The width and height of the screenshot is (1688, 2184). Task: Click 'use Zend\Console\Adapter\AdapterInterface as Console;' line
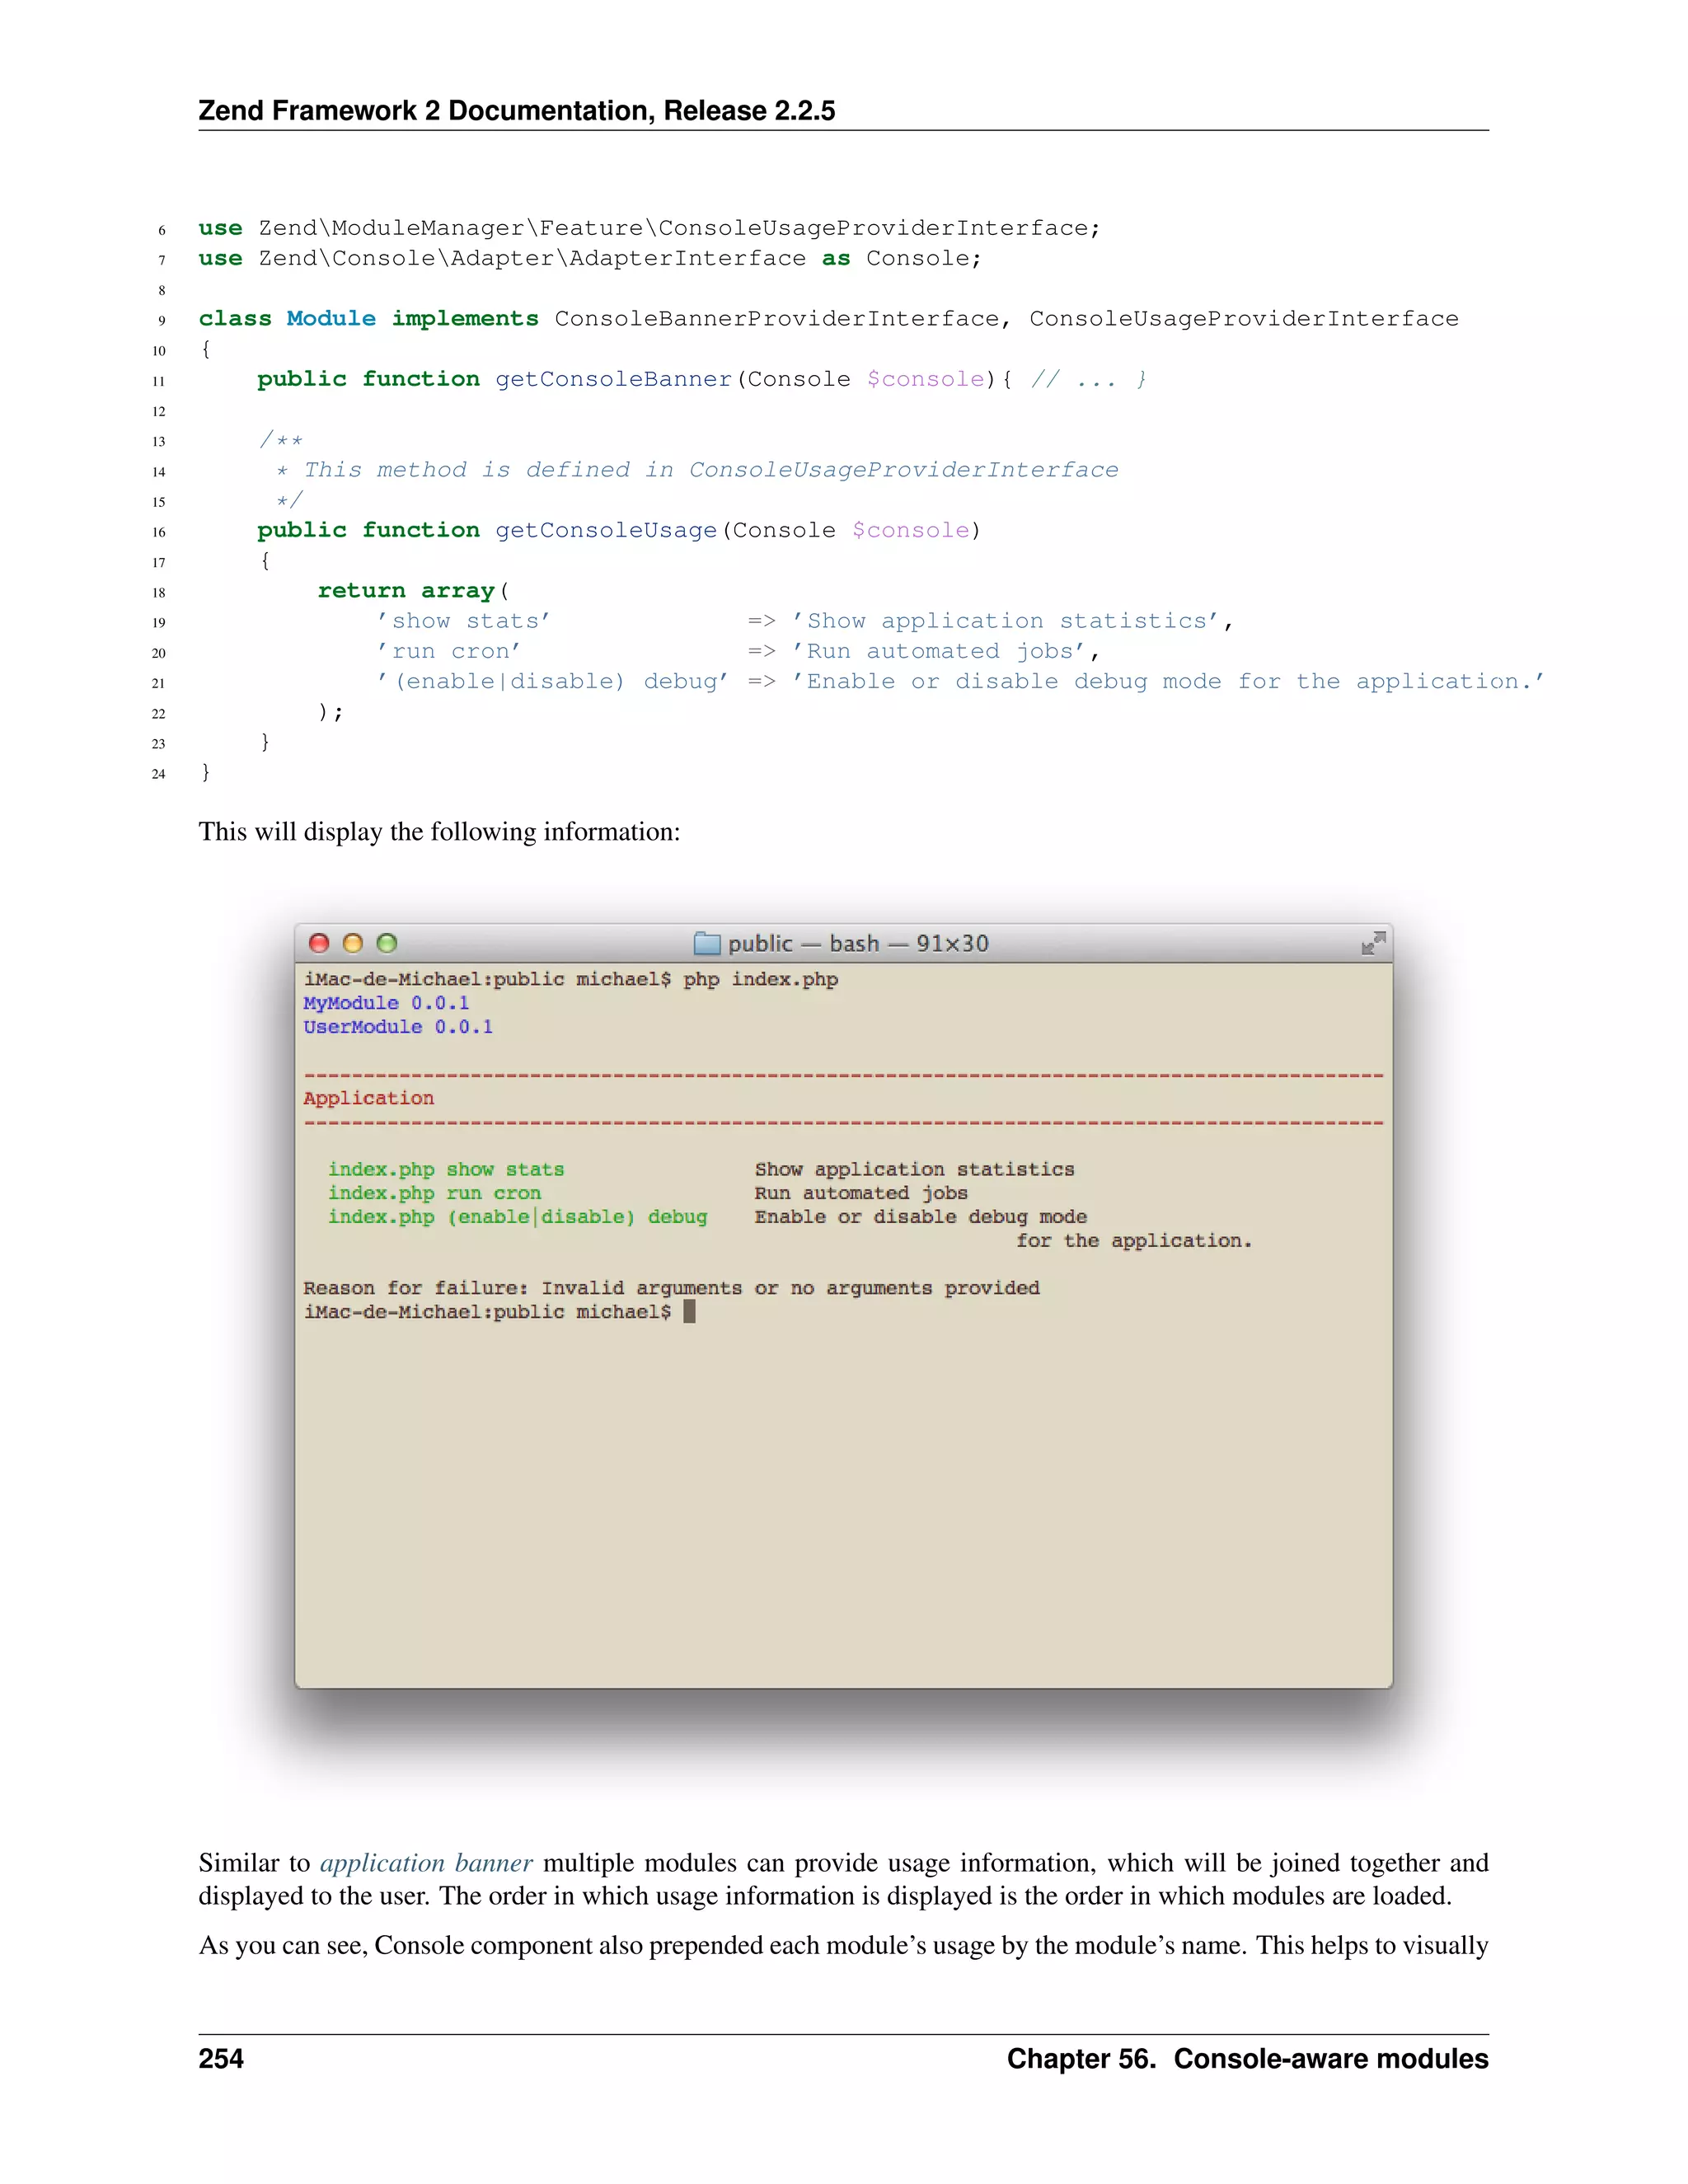pos(590,258)
